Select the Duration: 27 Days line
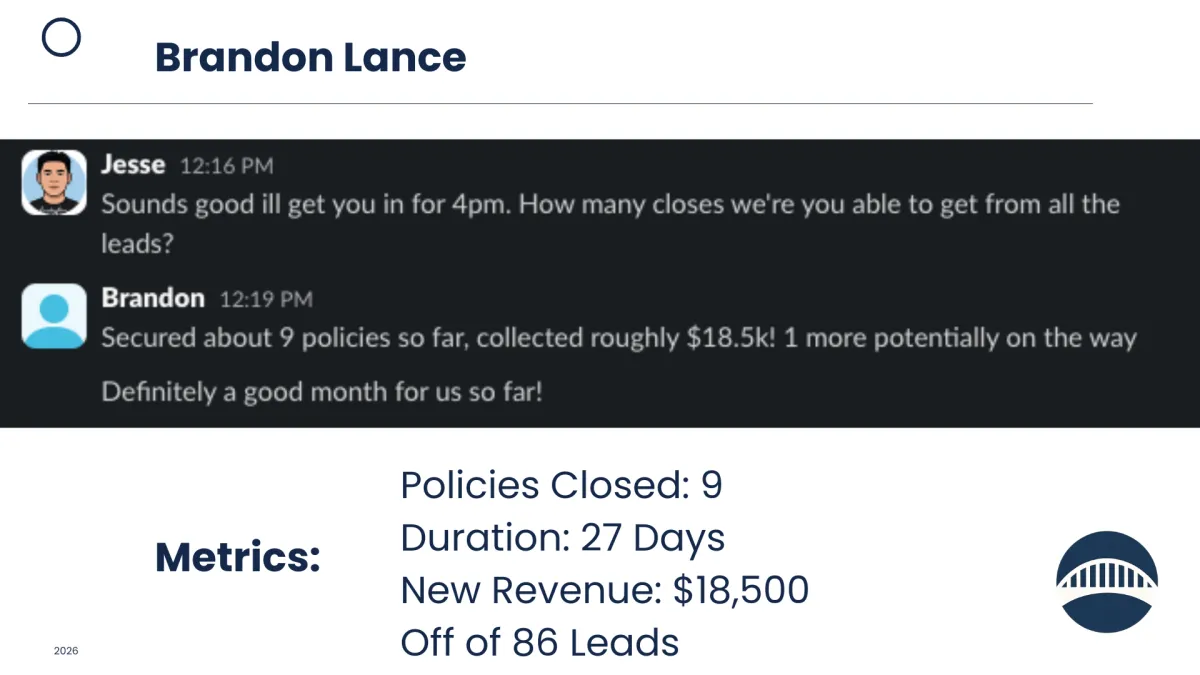Image resolution: width=1200 pixels, height=675 pixels. (562, 538)
